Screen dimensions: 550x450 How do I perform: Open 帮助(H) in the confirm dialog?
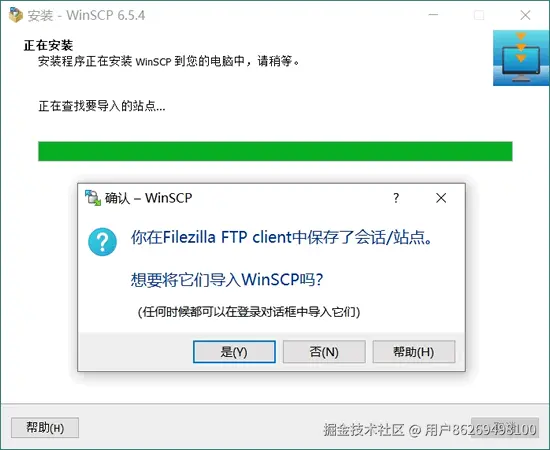pos(414,351)
